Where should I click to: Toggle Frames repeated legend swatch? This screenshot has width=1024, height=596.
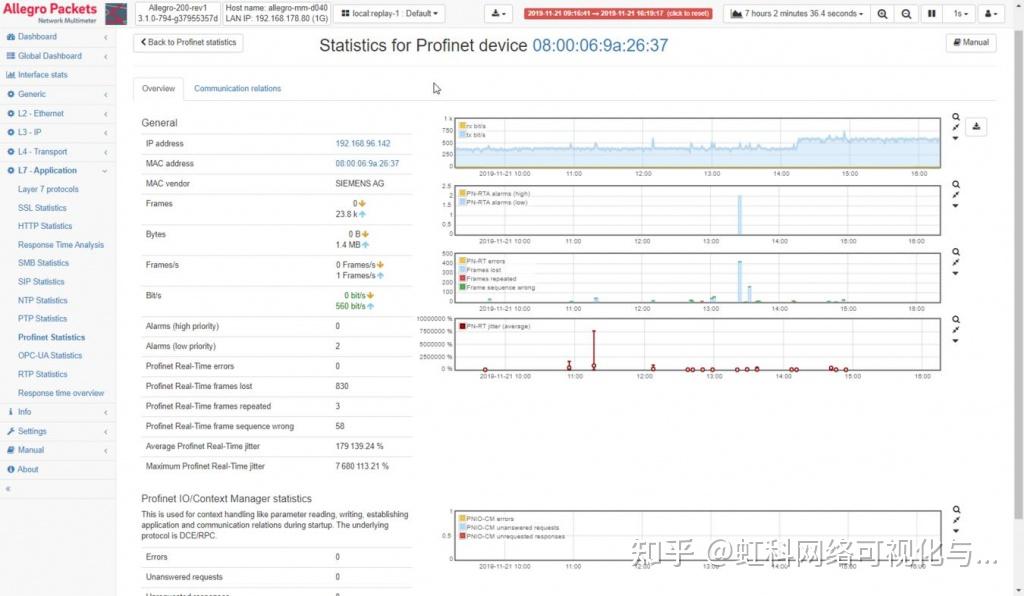(462, 279)
